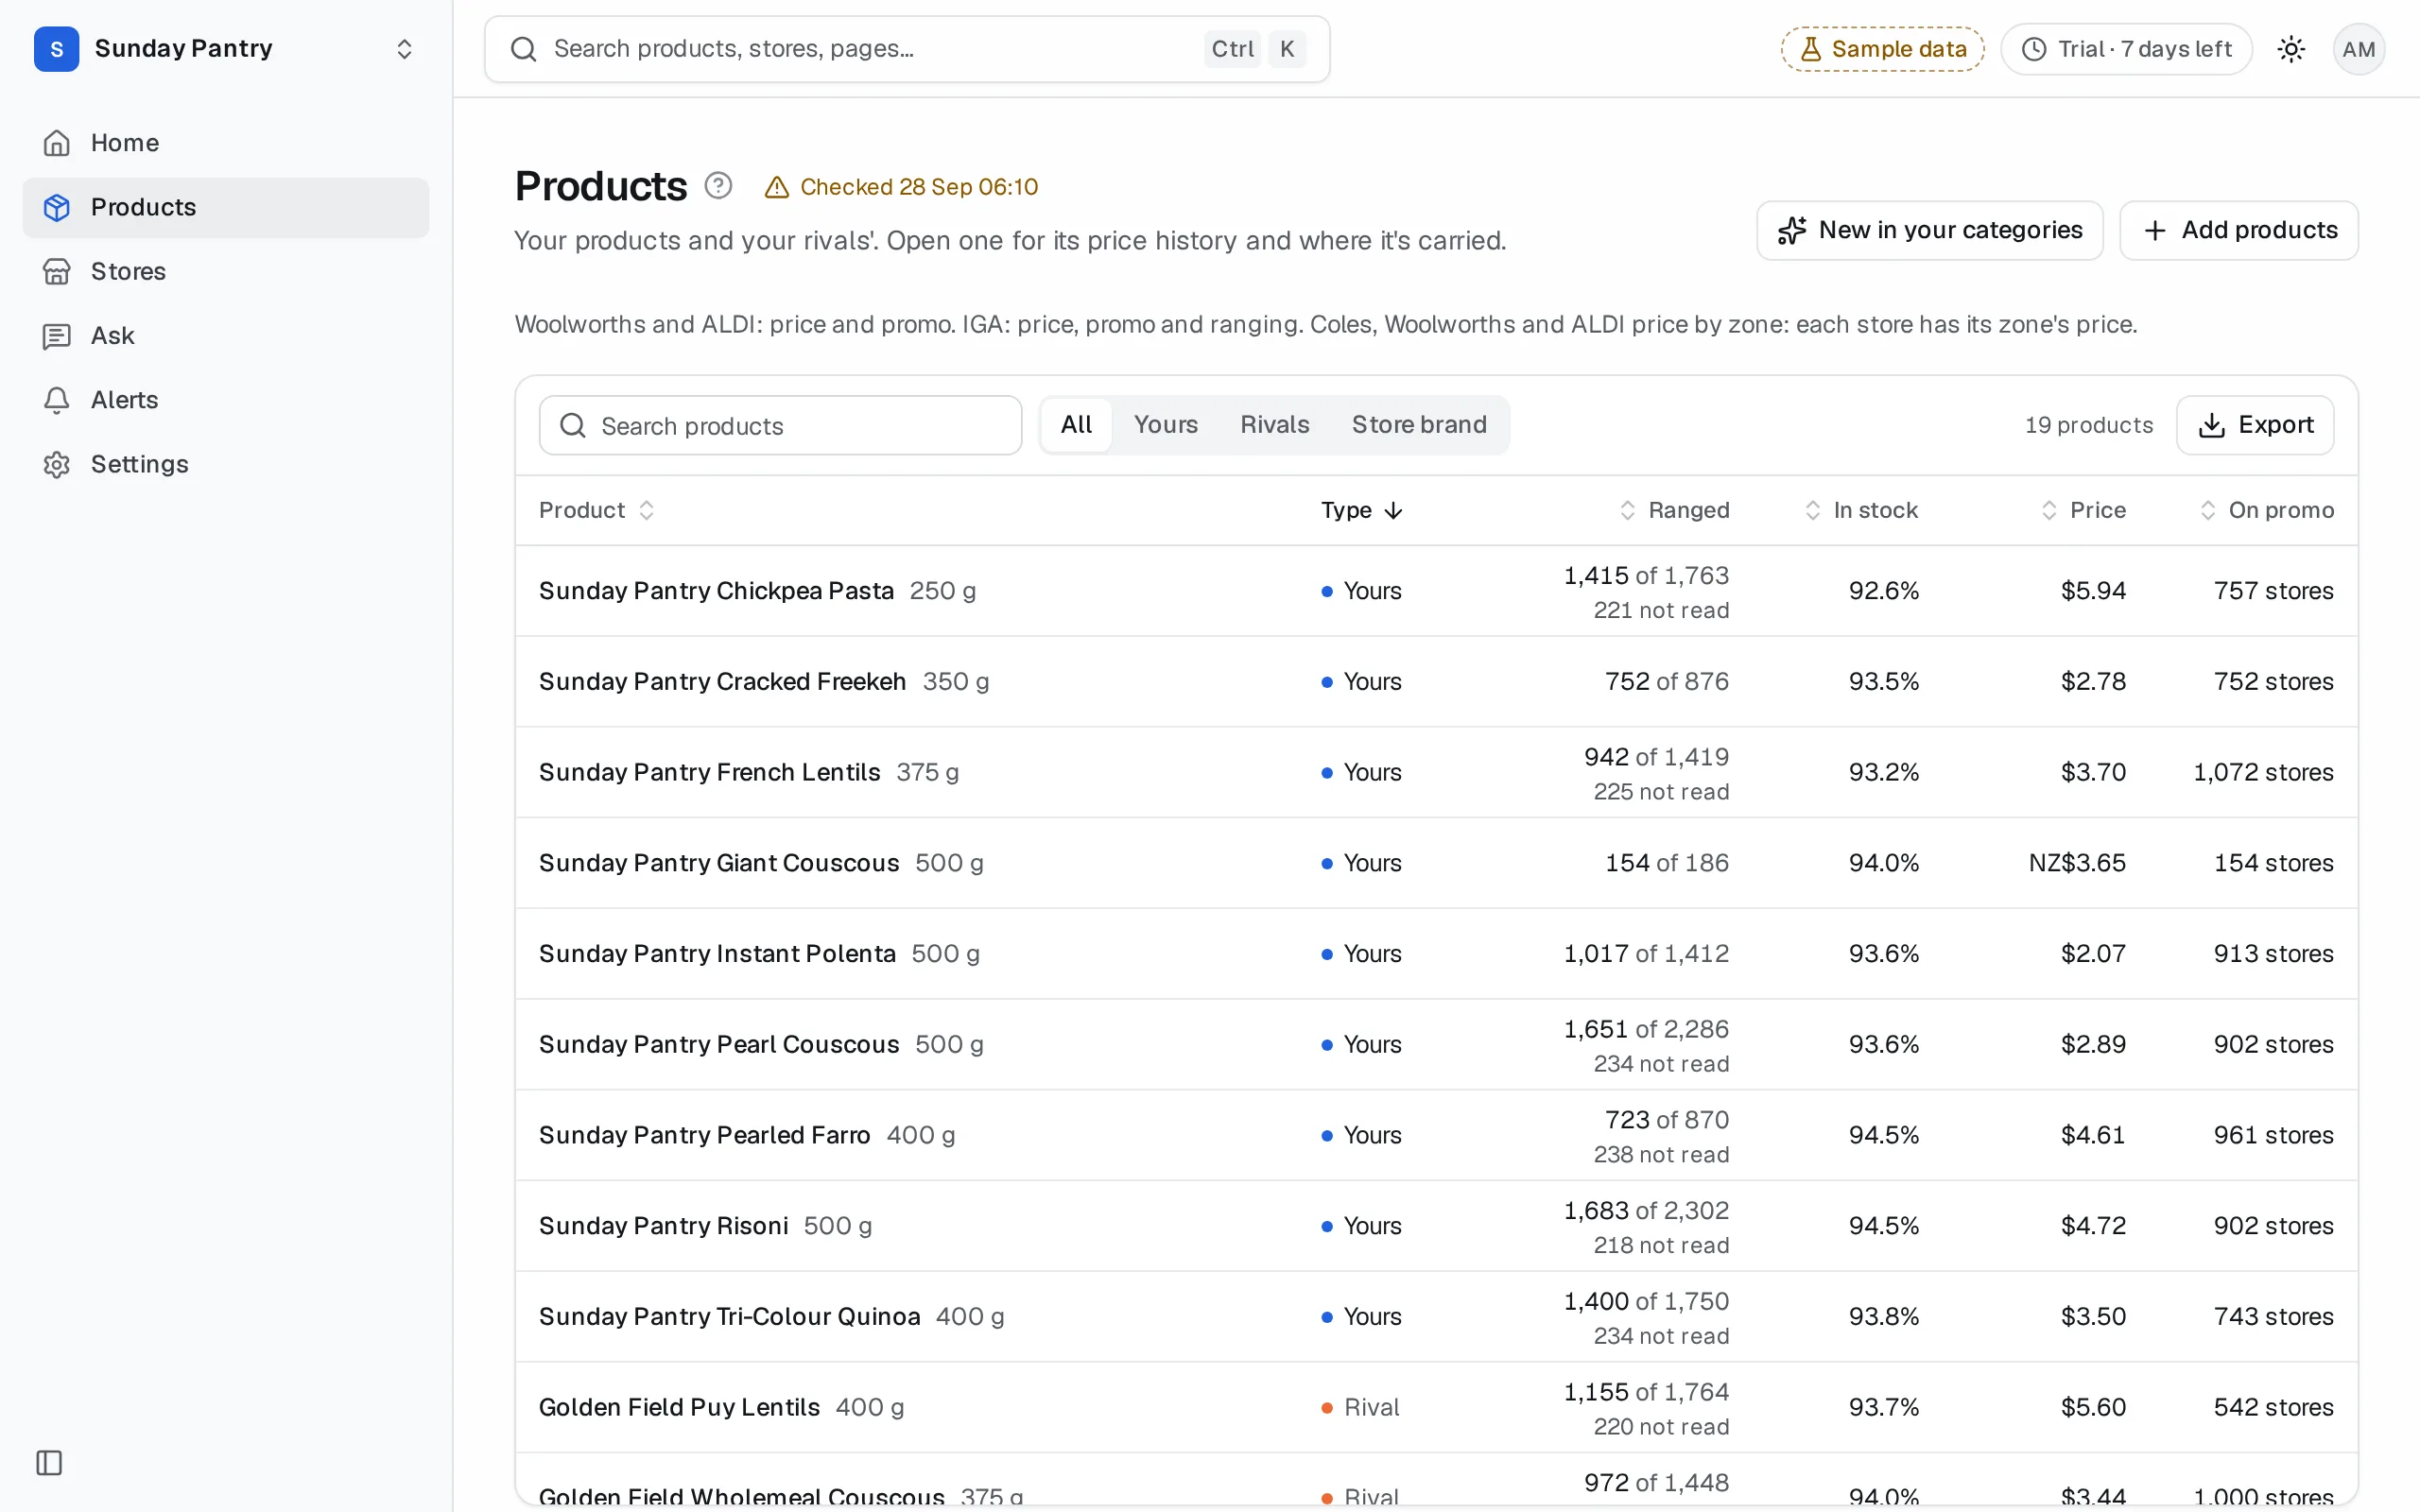Open Sunday Pantry Risoni product
This screenshot has width=2420, height=1512.
(x=1436, y=1226)
